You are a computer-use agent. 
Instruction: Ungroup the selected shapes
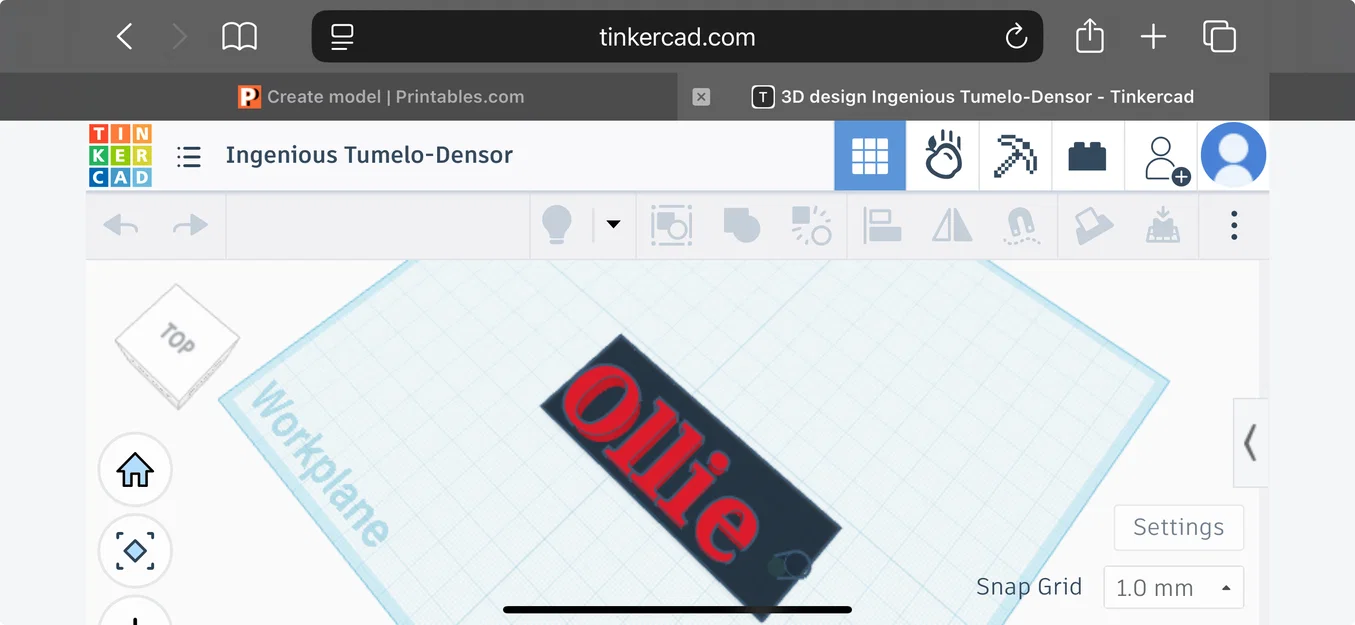(811, 226)
